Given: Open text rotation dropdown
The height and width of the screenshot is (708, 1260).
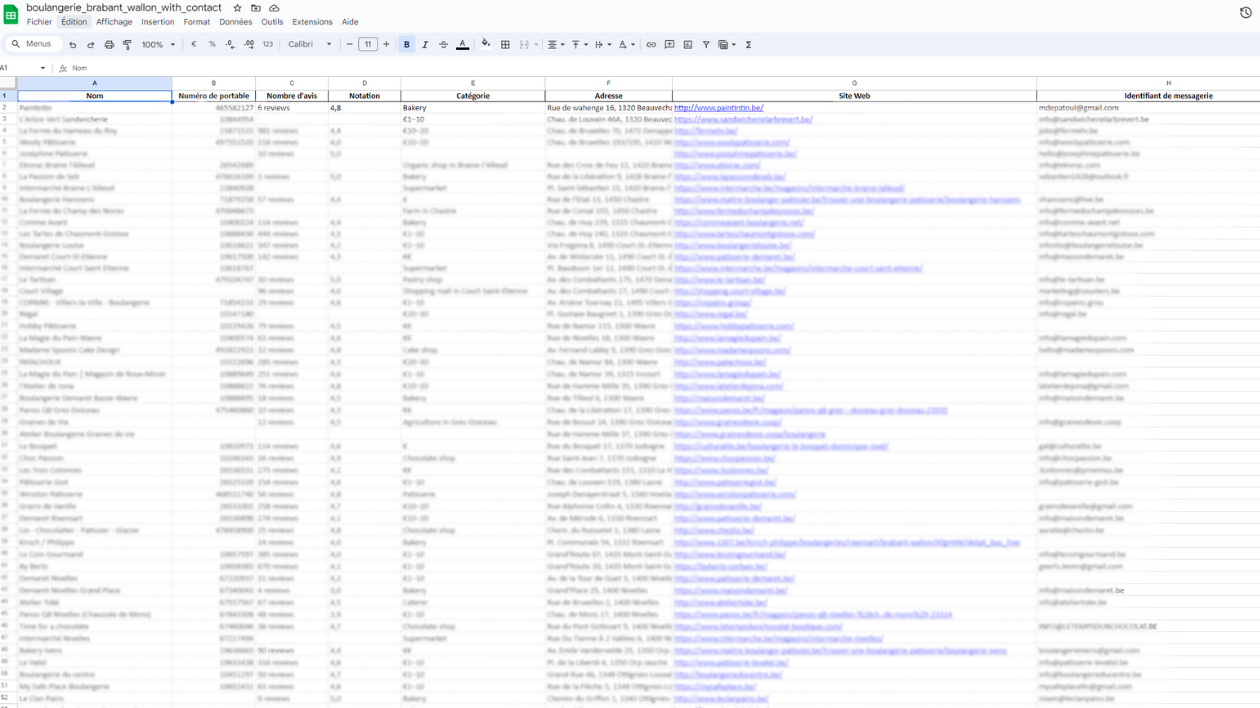Looking at the screenshot, I should [625, 45].
